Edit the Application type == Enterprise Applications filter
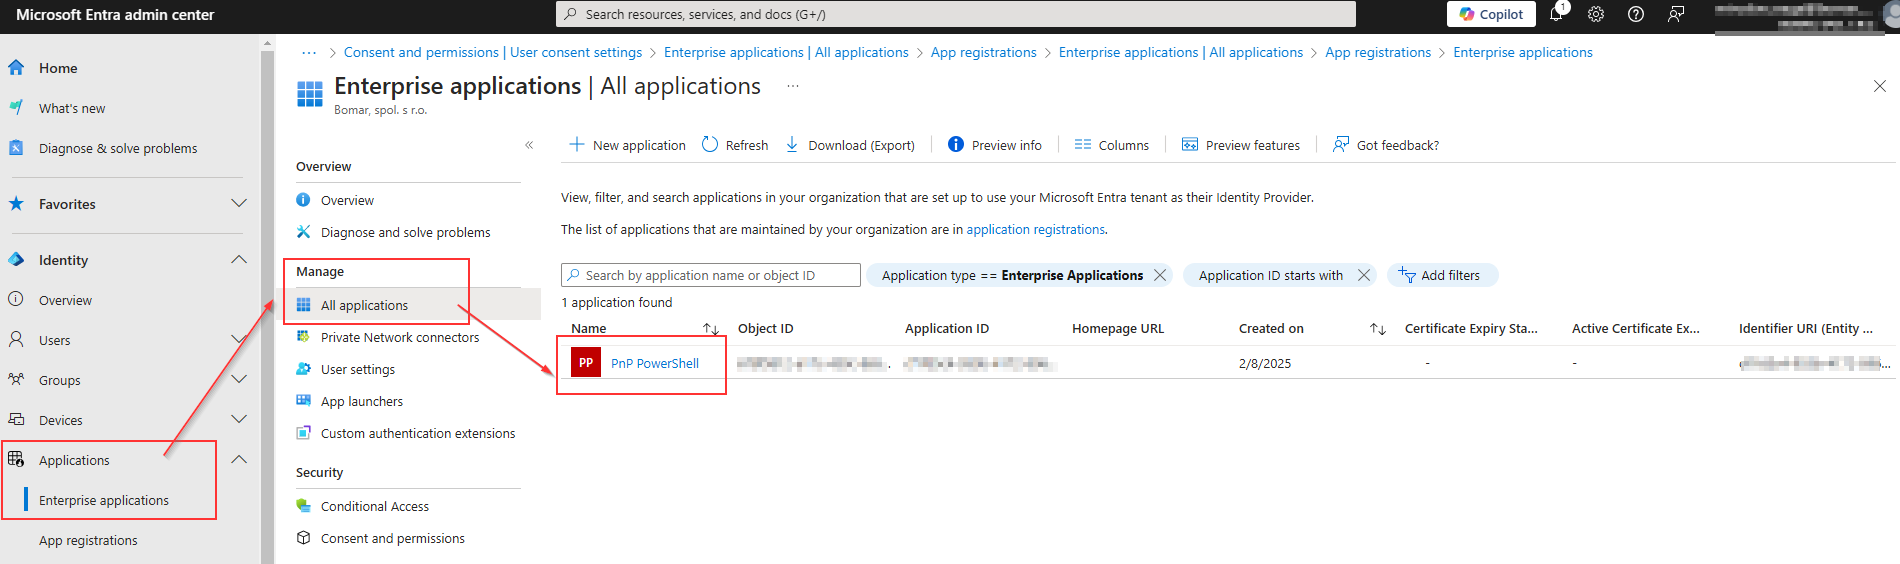The height and width of the screenshot is (564, 1900). click(x=1012, y=275)
